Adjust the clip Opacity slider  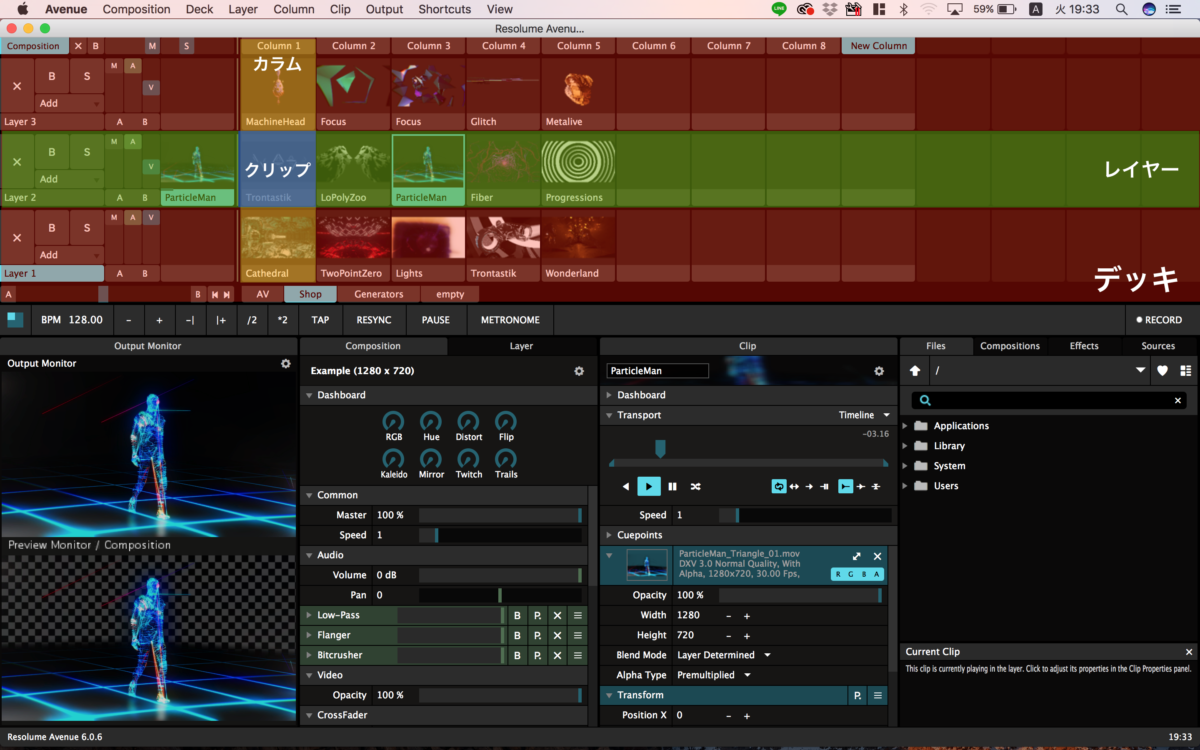click(801, 595)
